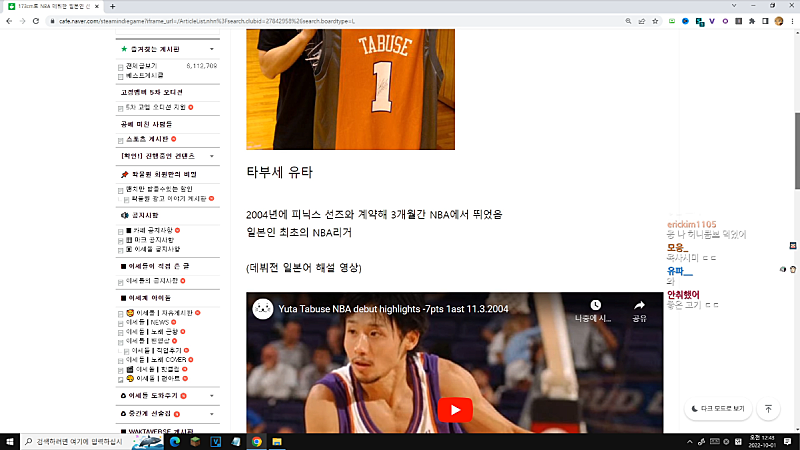Click the scroll-to-top arrow button
The image size is (800, 450).
click(x=768, y=408)
